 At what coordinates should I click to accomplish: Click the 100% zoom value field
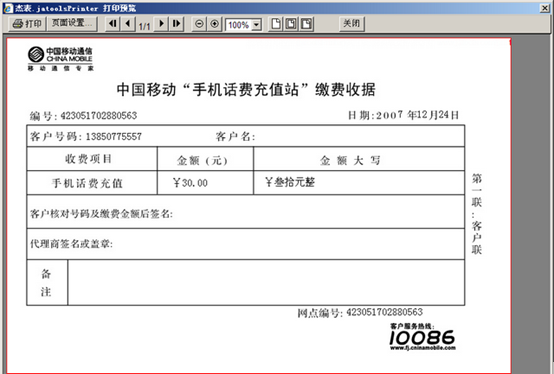(x=239, y=25)
